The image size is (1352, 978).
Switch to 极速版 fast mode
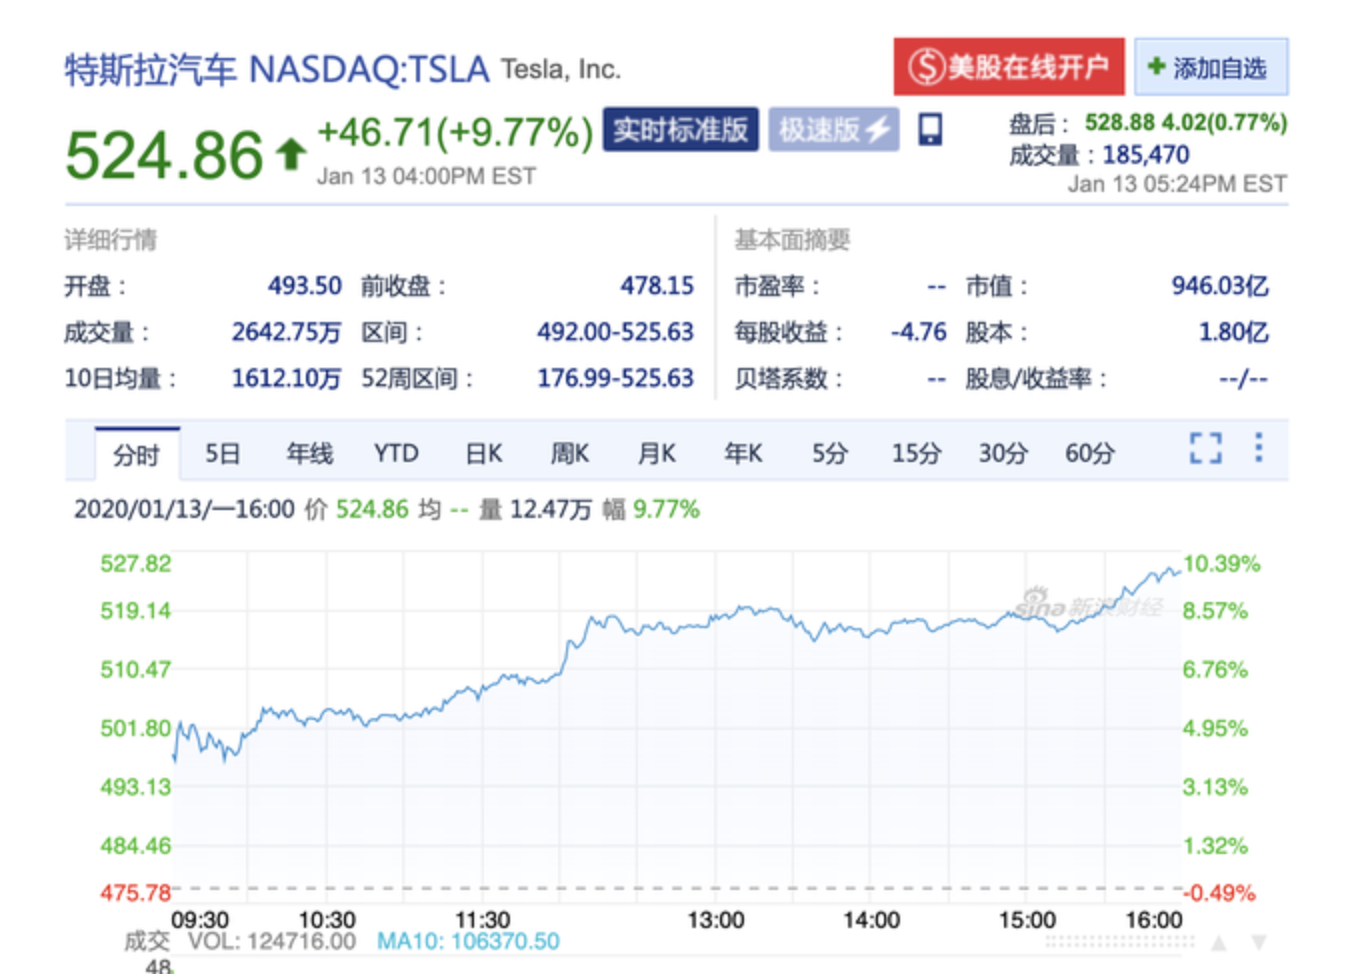tap(833, 130)
